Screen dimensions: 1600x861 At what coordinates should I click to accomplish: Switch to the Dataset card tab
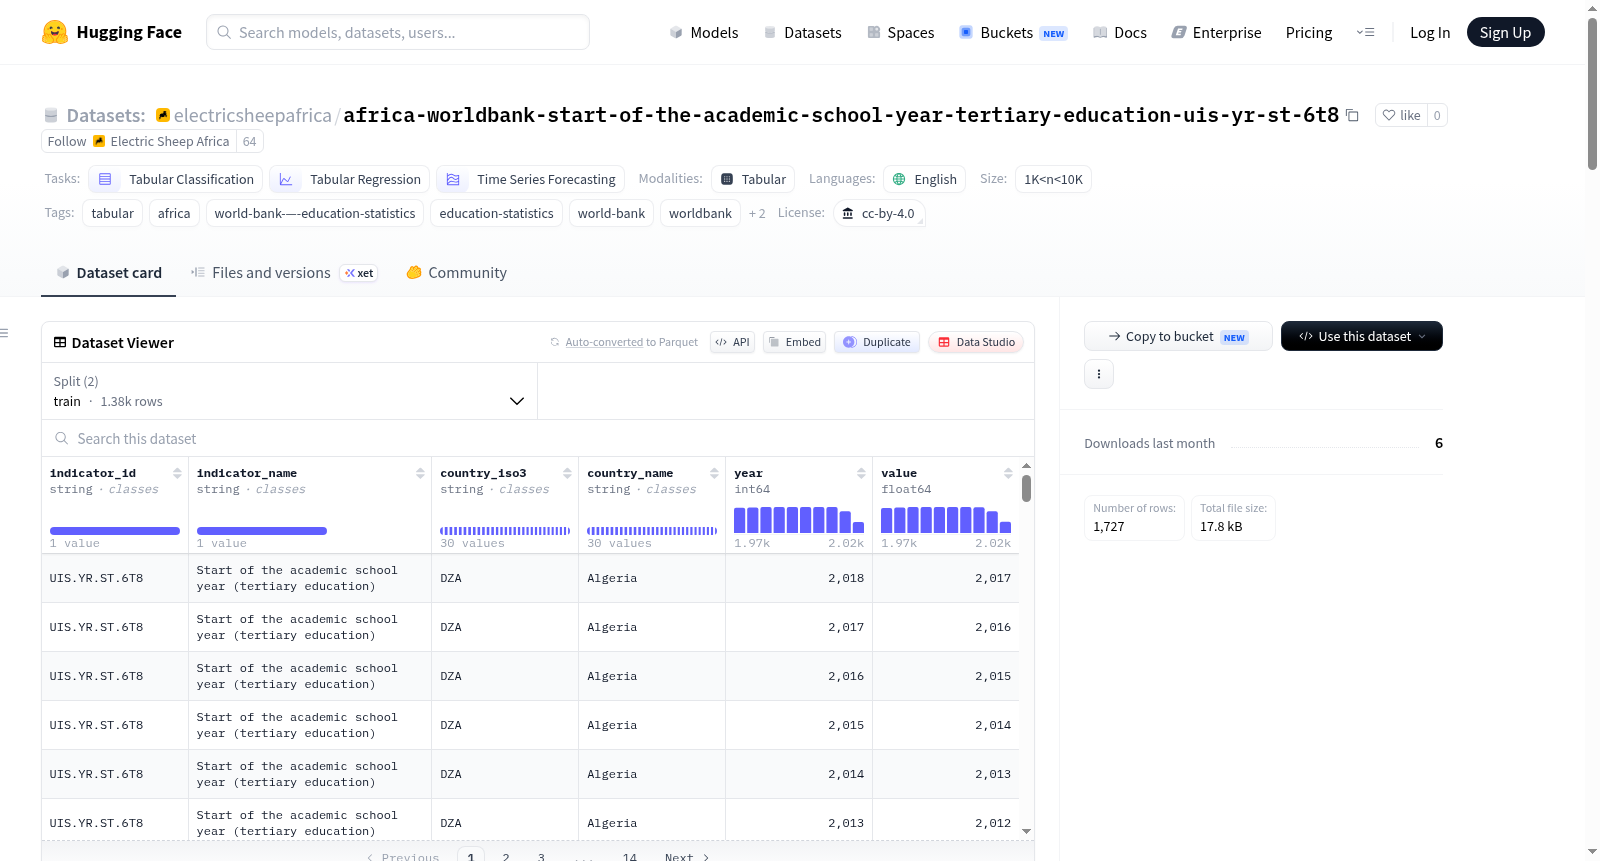(109, 273)
